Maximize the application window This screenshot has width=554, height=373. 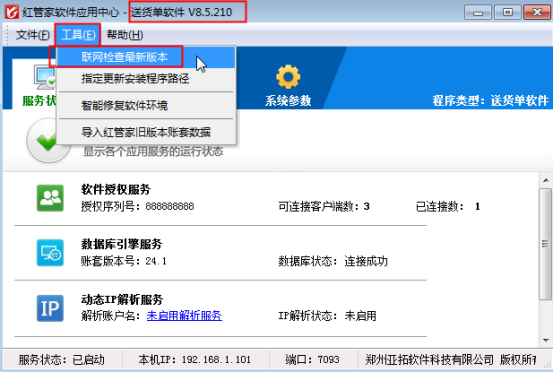508,12
